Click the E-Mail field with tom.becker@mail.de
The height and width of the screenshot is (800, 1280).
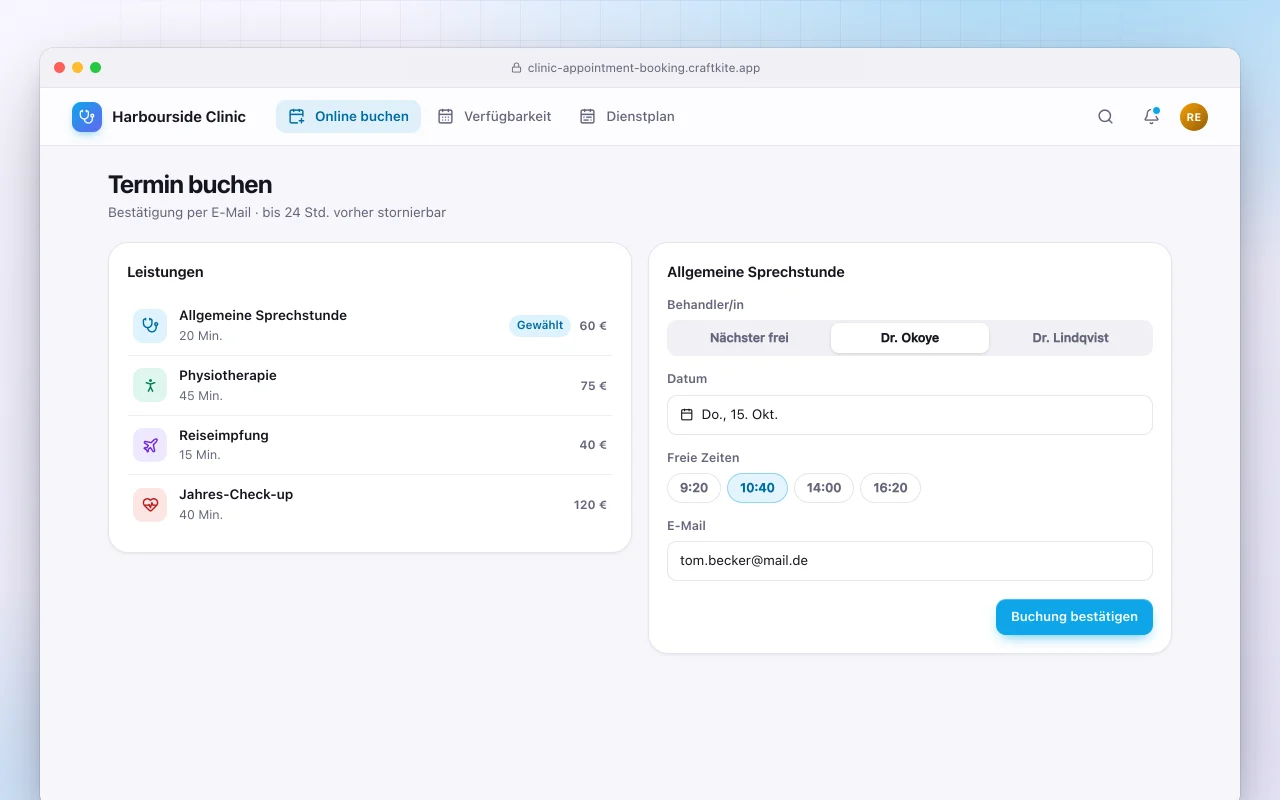(910, 561)
